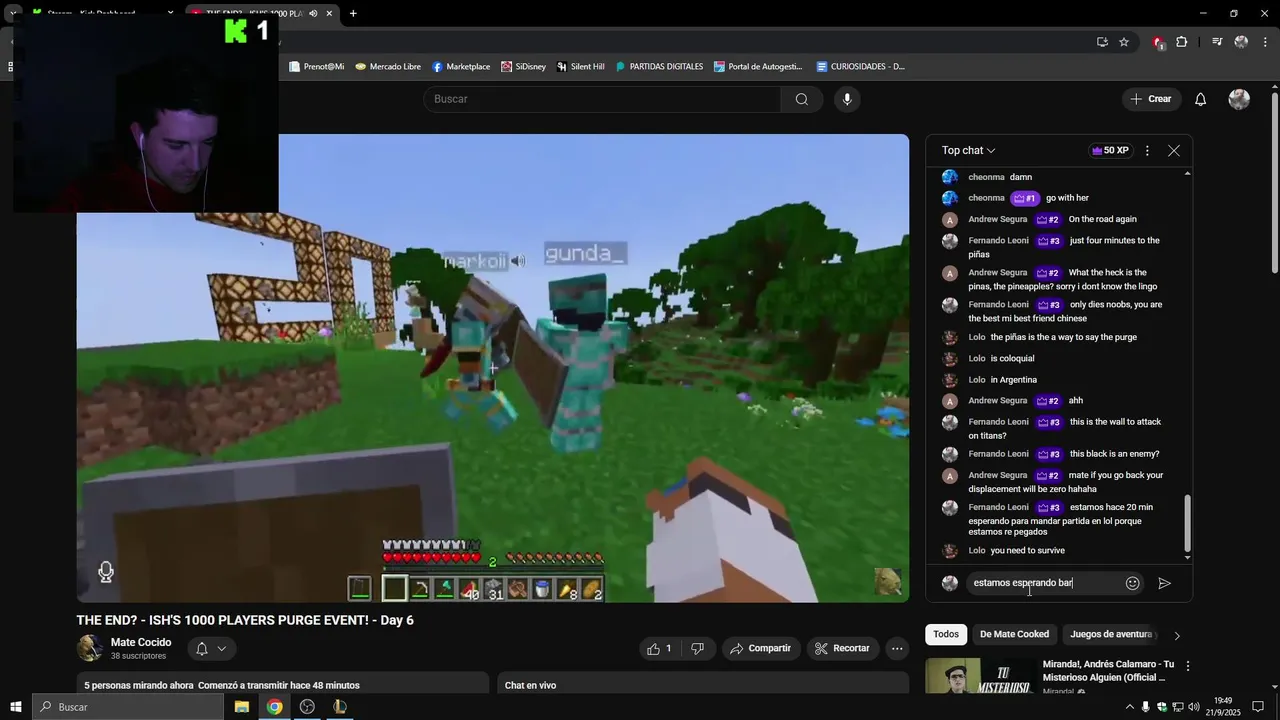Click the Chat en vivo heading

tap(530, 685)
